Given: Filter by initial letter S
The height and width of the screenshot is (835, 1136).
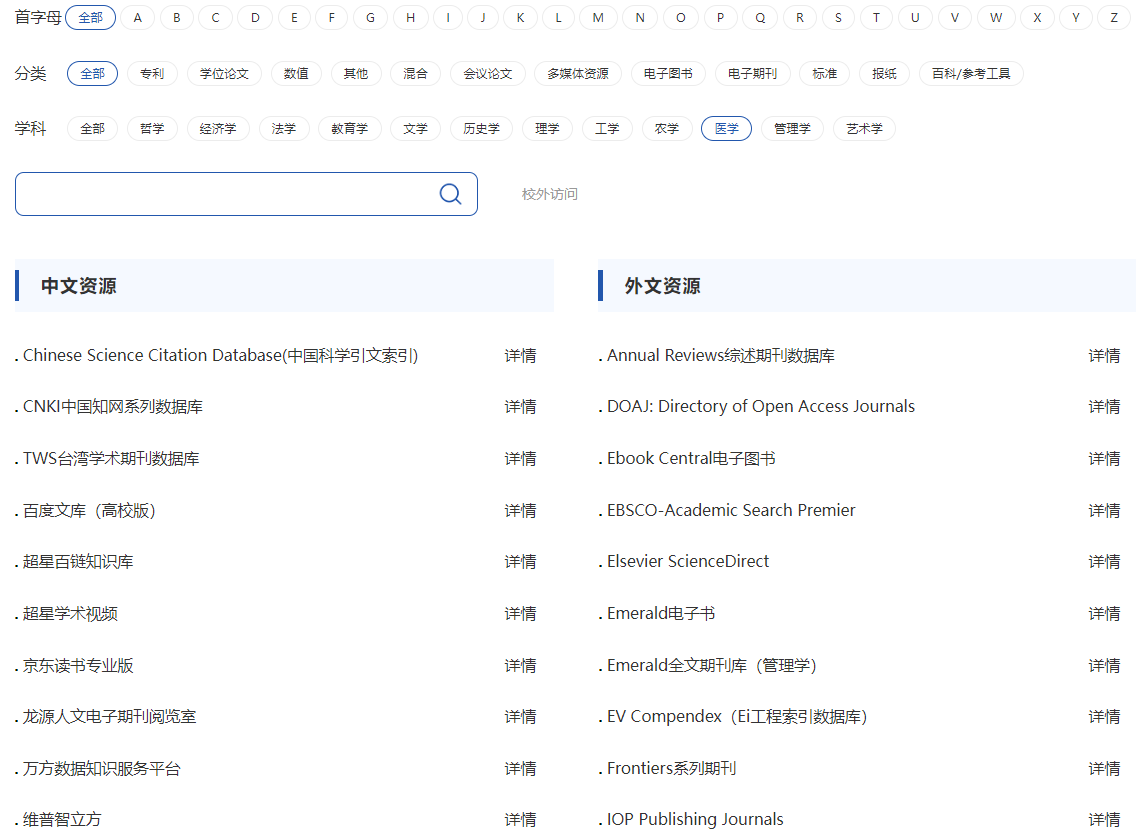Looking at the screenshot, I should coord(838,17).
